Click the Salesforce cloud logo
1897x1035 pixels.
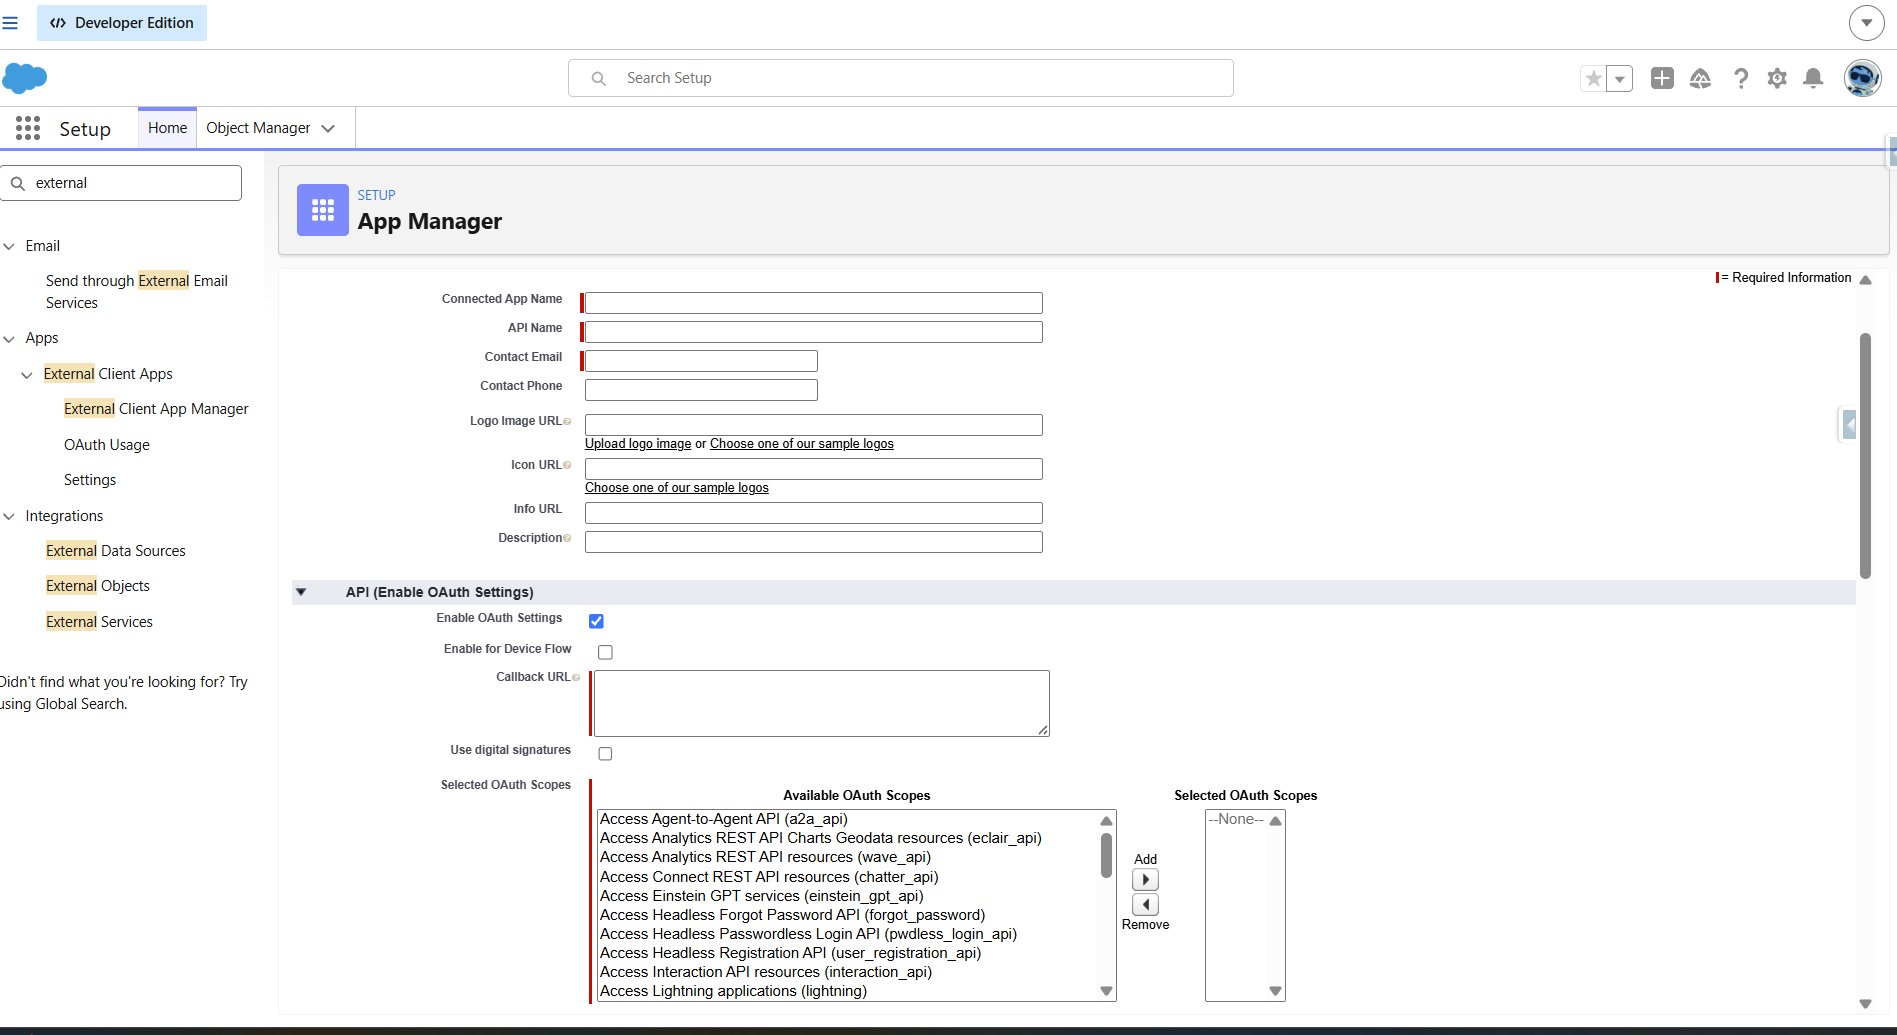click(x=25, y=78)
